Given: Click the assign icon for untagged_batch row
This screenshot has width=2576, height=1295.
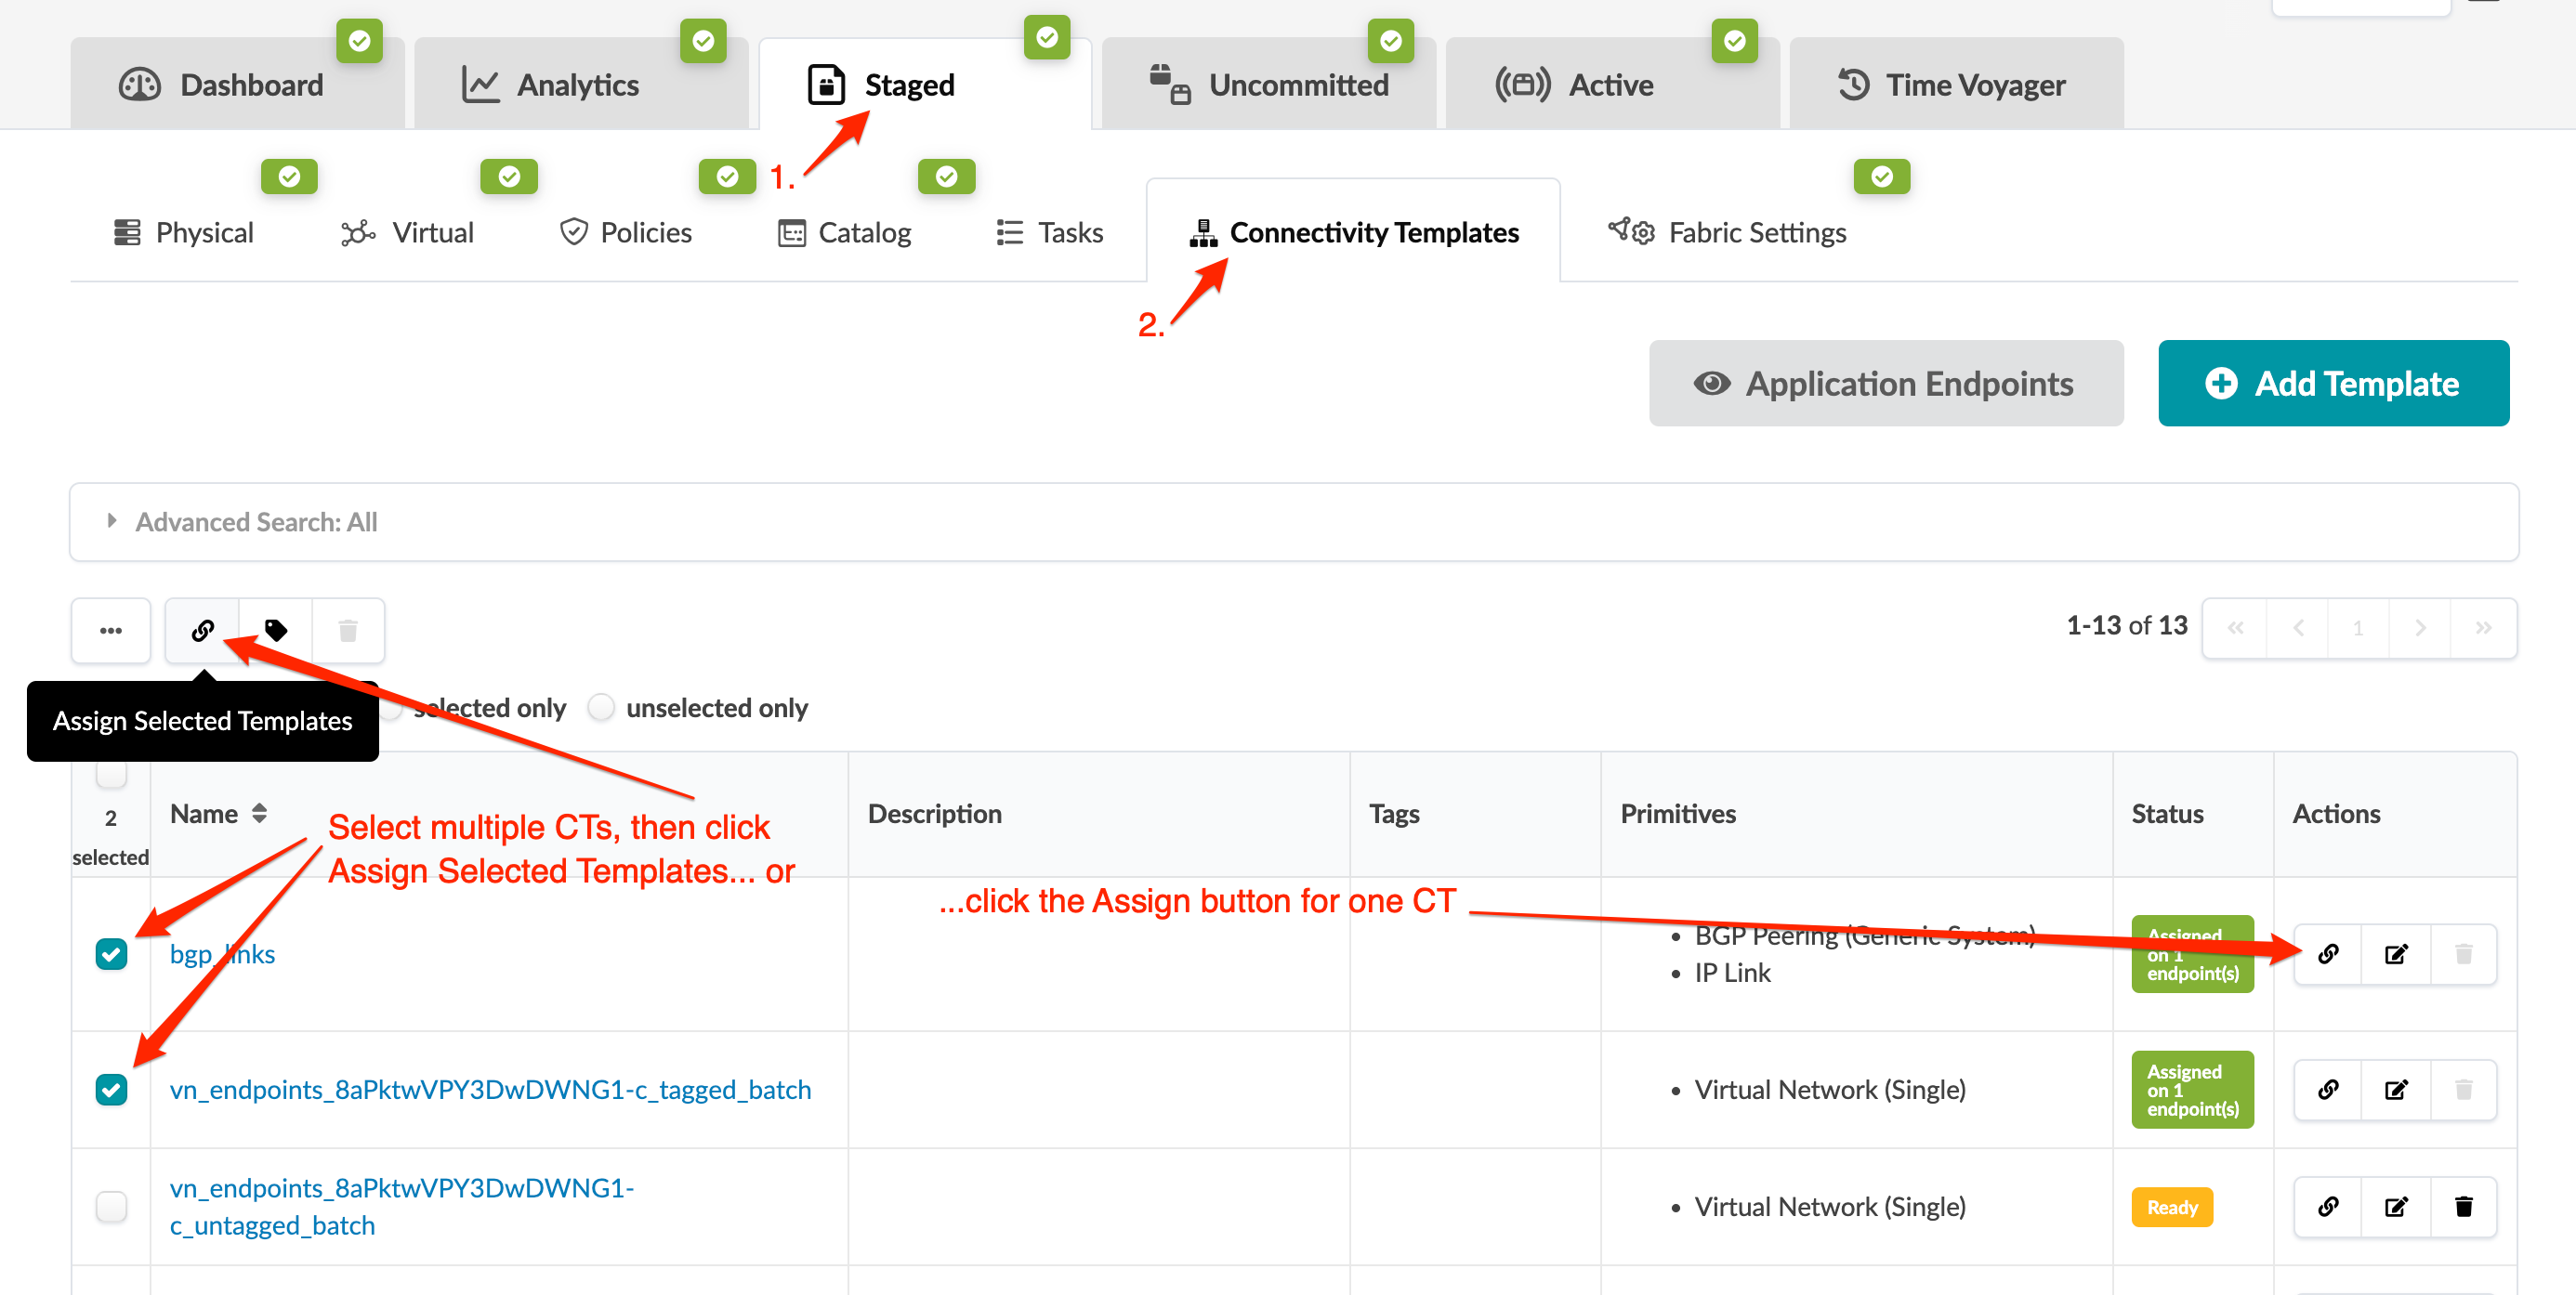Looking at the screenshot, I should pyautogui.click(x=2328, y=1207).
